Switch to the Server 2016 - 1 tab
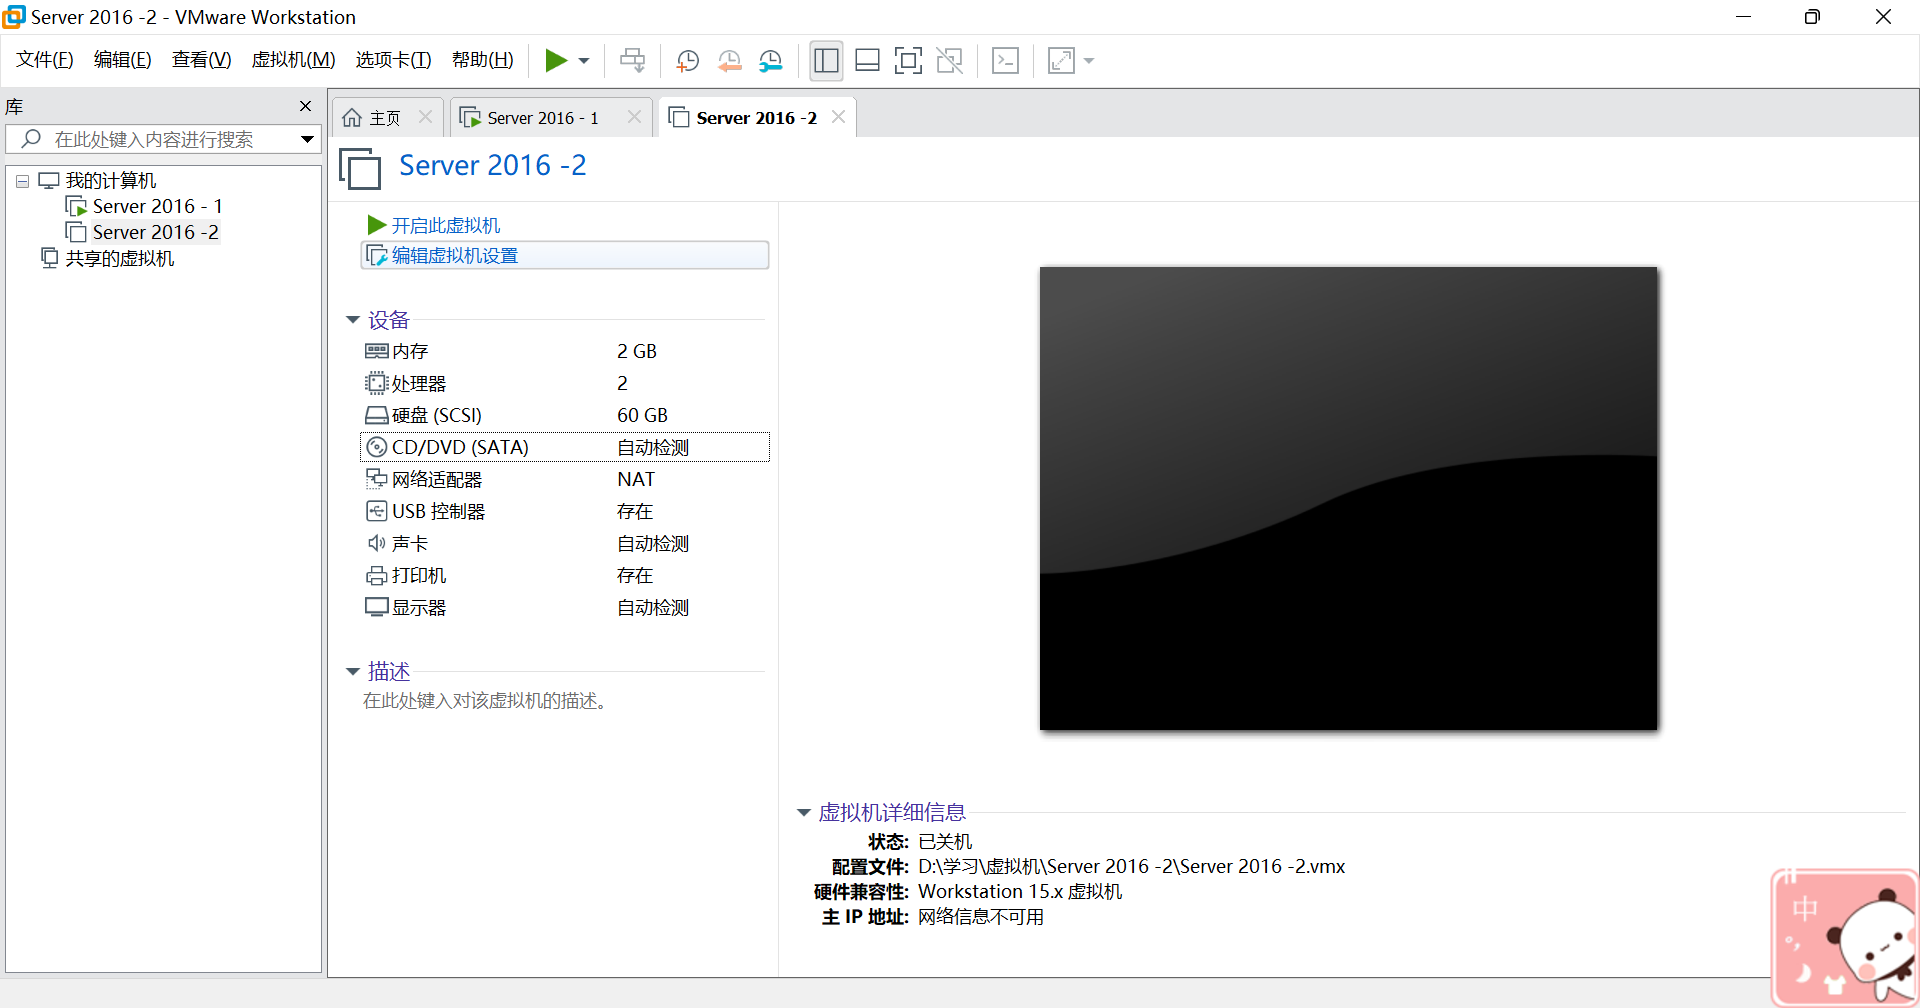The height and width of the screenshot is (1008, 1920). click(x=543, y=118)
